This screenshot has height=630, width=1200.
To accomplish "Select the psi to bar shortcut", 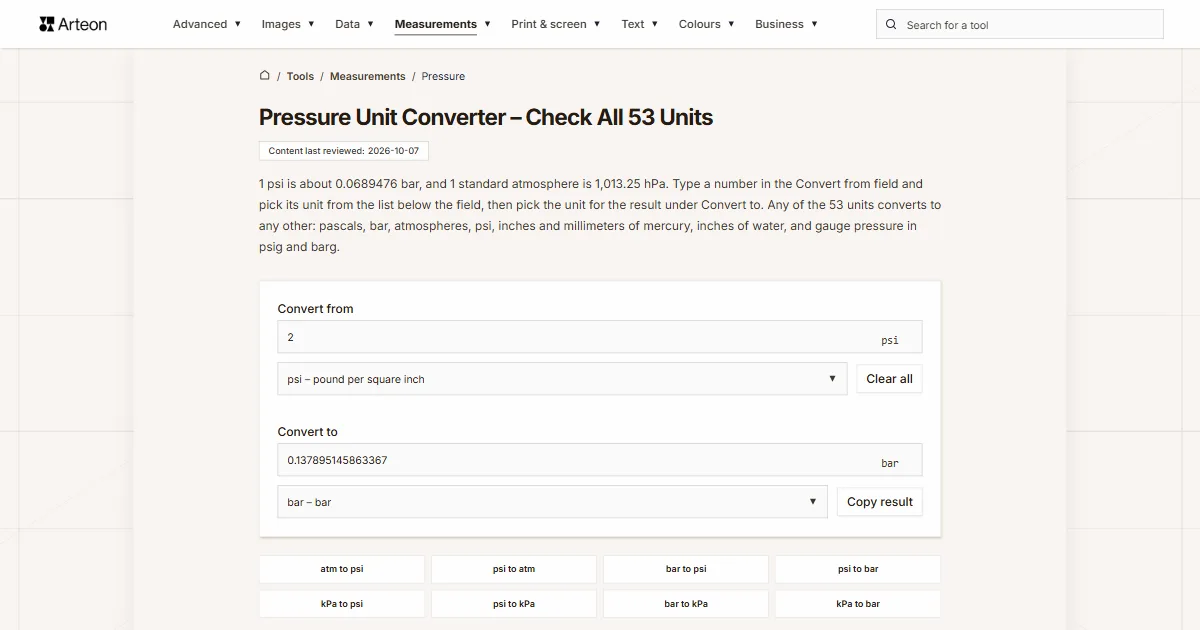I will 858,569.
